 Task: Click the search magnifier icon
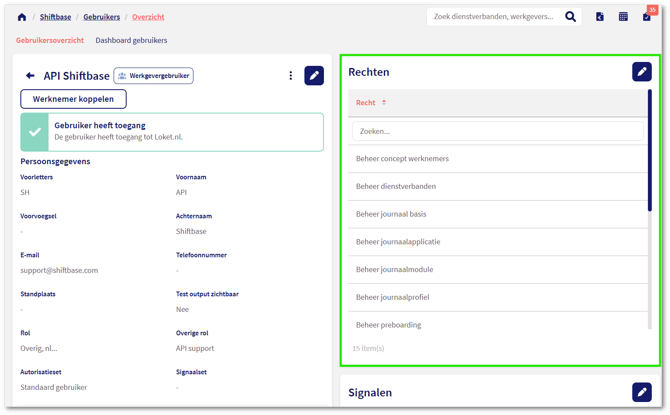pyautogui.click(x=571, y=17)
